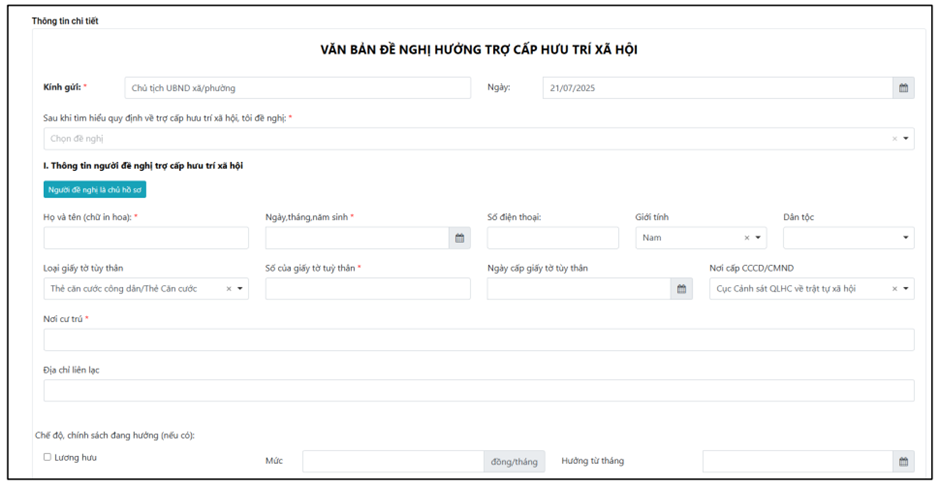
Task: Click calendar icon for Ngày, tháng, năm sinh
Action: pos(459,238)
